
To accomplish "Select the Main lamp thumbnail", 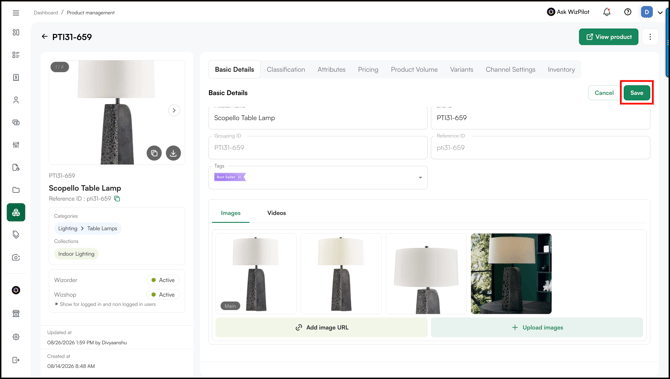I will [x=256, y=273].
